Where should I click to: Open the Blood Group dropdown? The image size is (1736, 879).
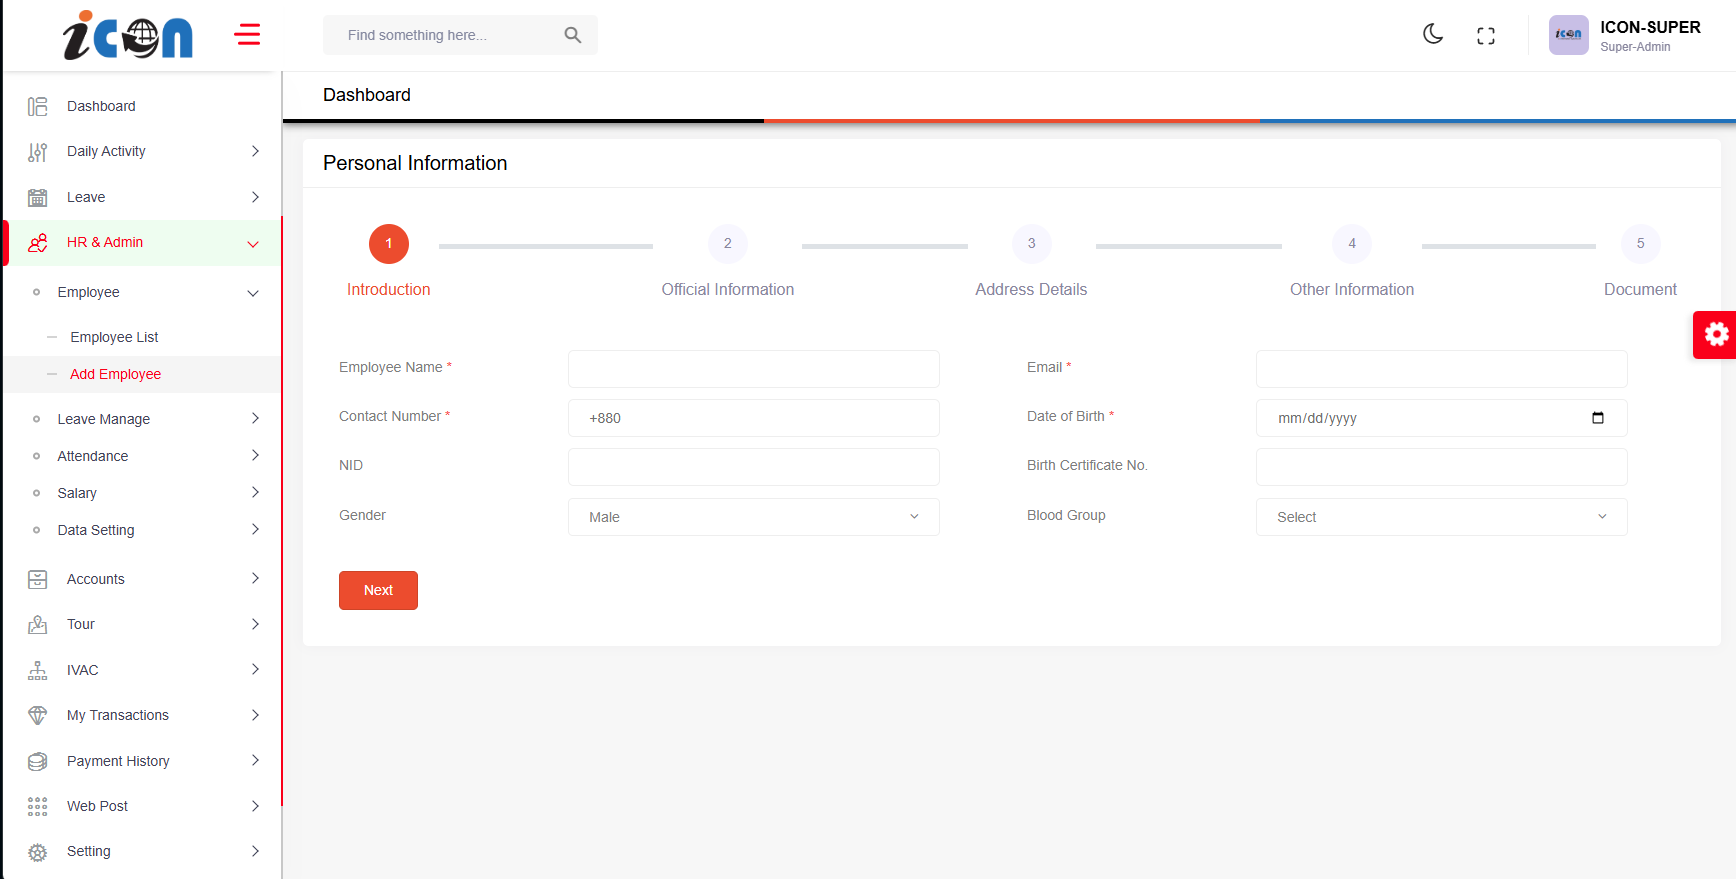1441,517
